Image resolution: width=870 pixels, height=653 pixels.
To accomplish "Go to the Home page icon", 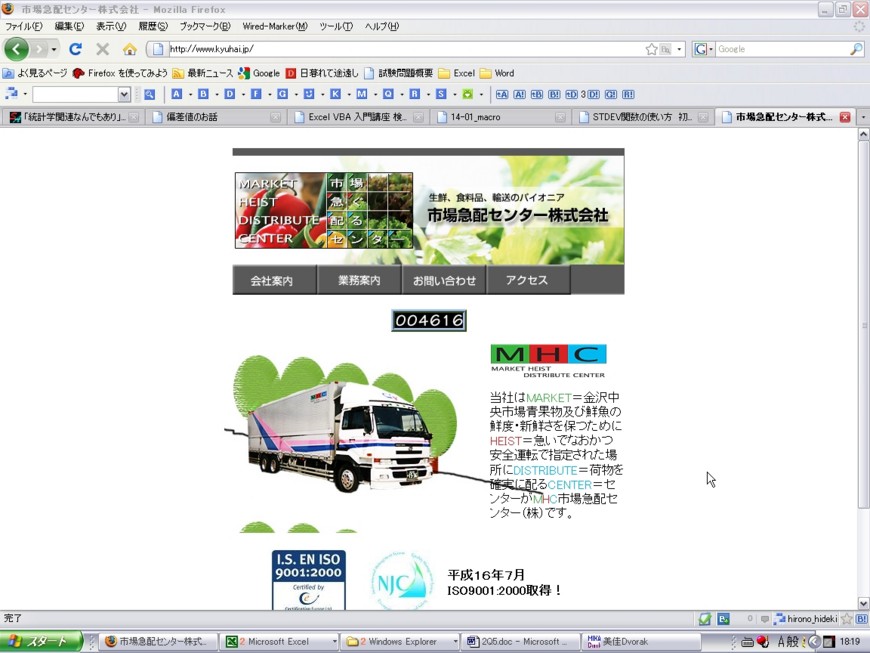I will pyautogui.click(x=130, y=49).
